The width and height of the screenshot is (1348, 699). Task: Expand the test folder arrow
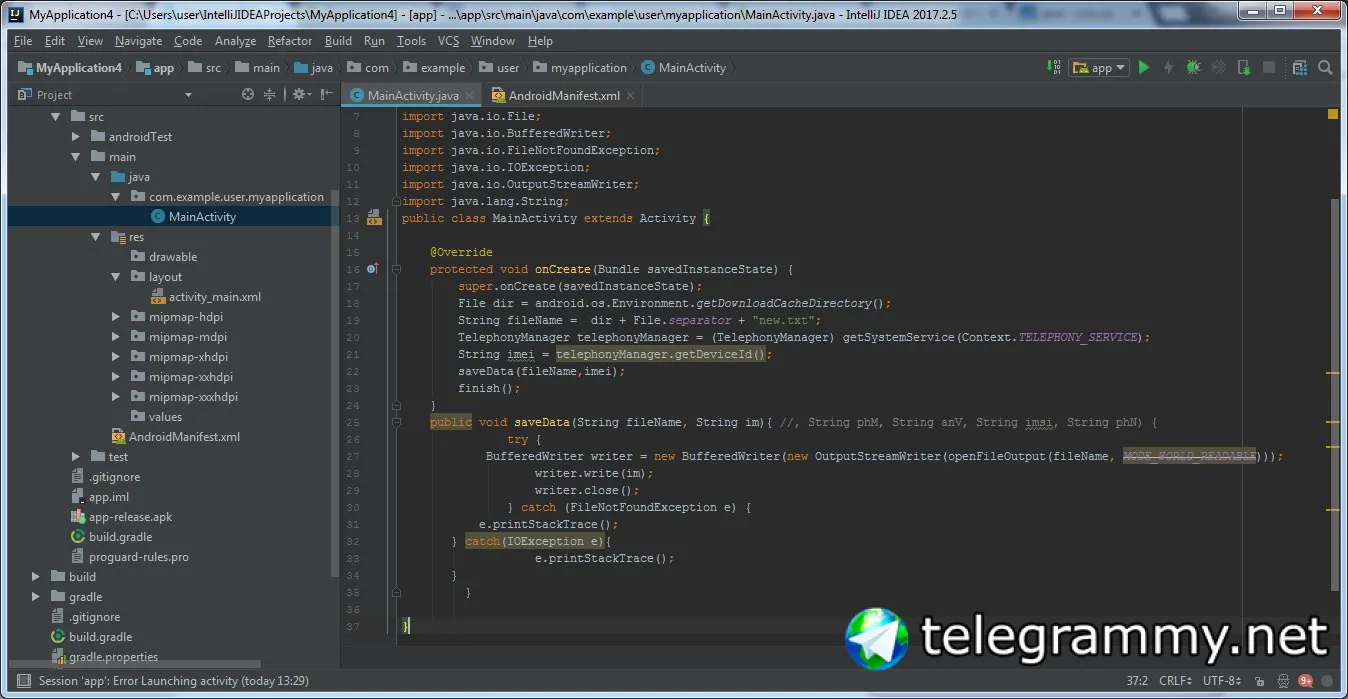[76, 457]
